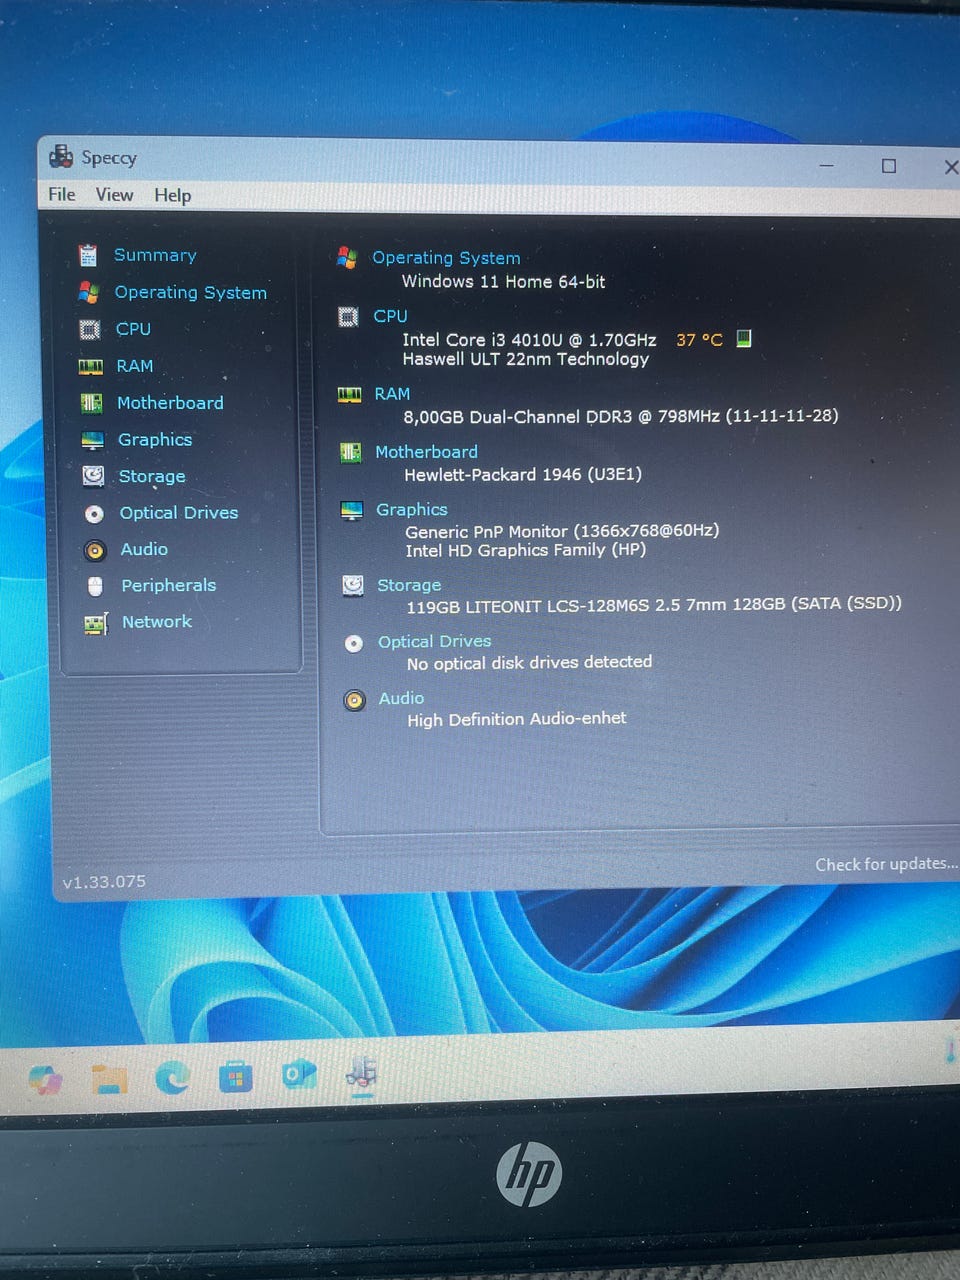Click the Network icon in sidebar
The height and width of the screenshot is (1280, 960).
click(96, 623)
